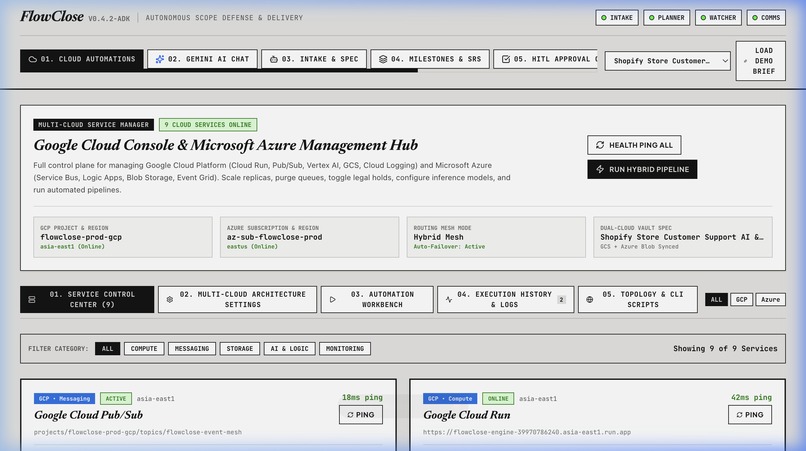
Task: Open 04. Execution History & Logs sub-tab
Action: pyautogui.click(x=505, y=299)
